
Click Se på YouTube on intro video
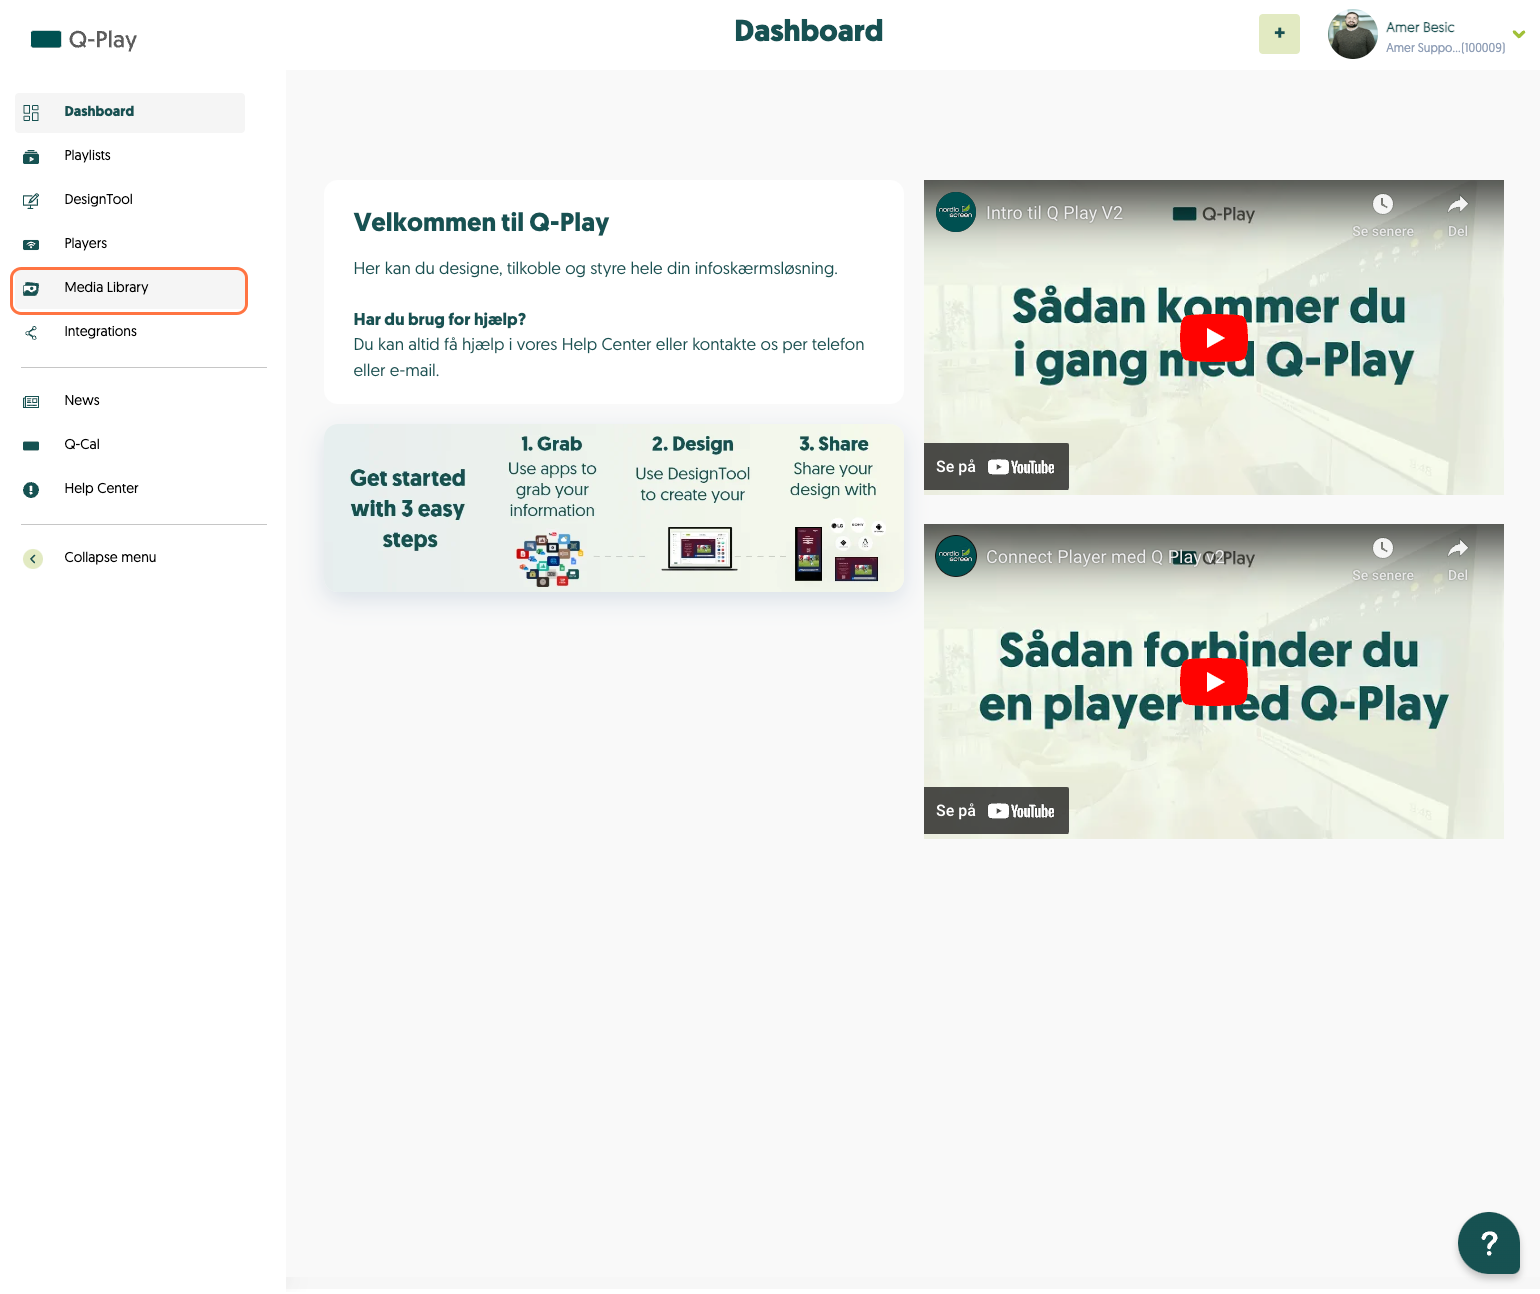[996, 467]
